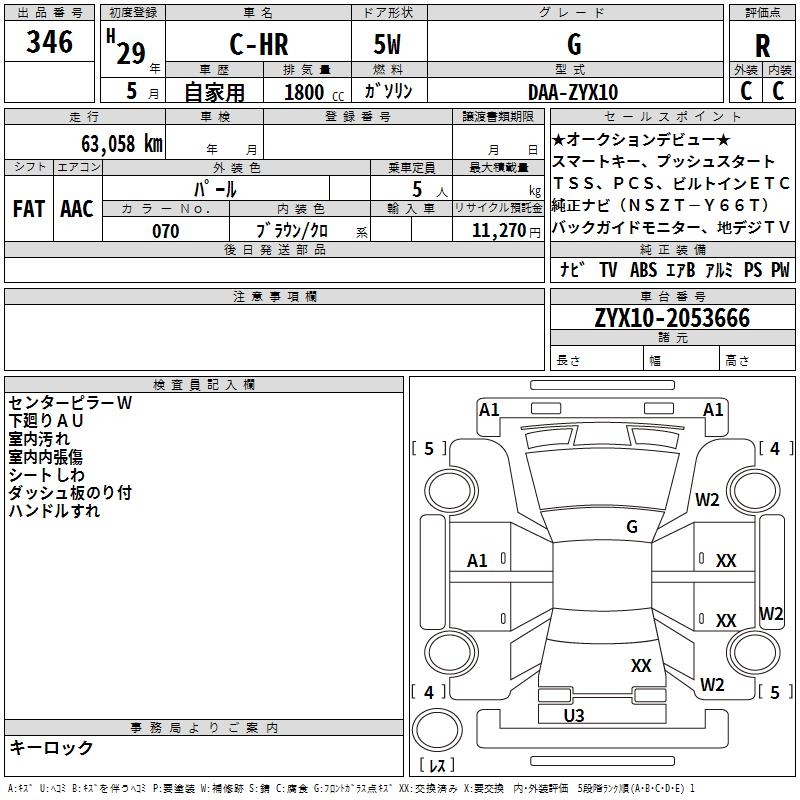Click the shift type FAT
This screenshot has height=800, width=800.
tap(29, 209)
